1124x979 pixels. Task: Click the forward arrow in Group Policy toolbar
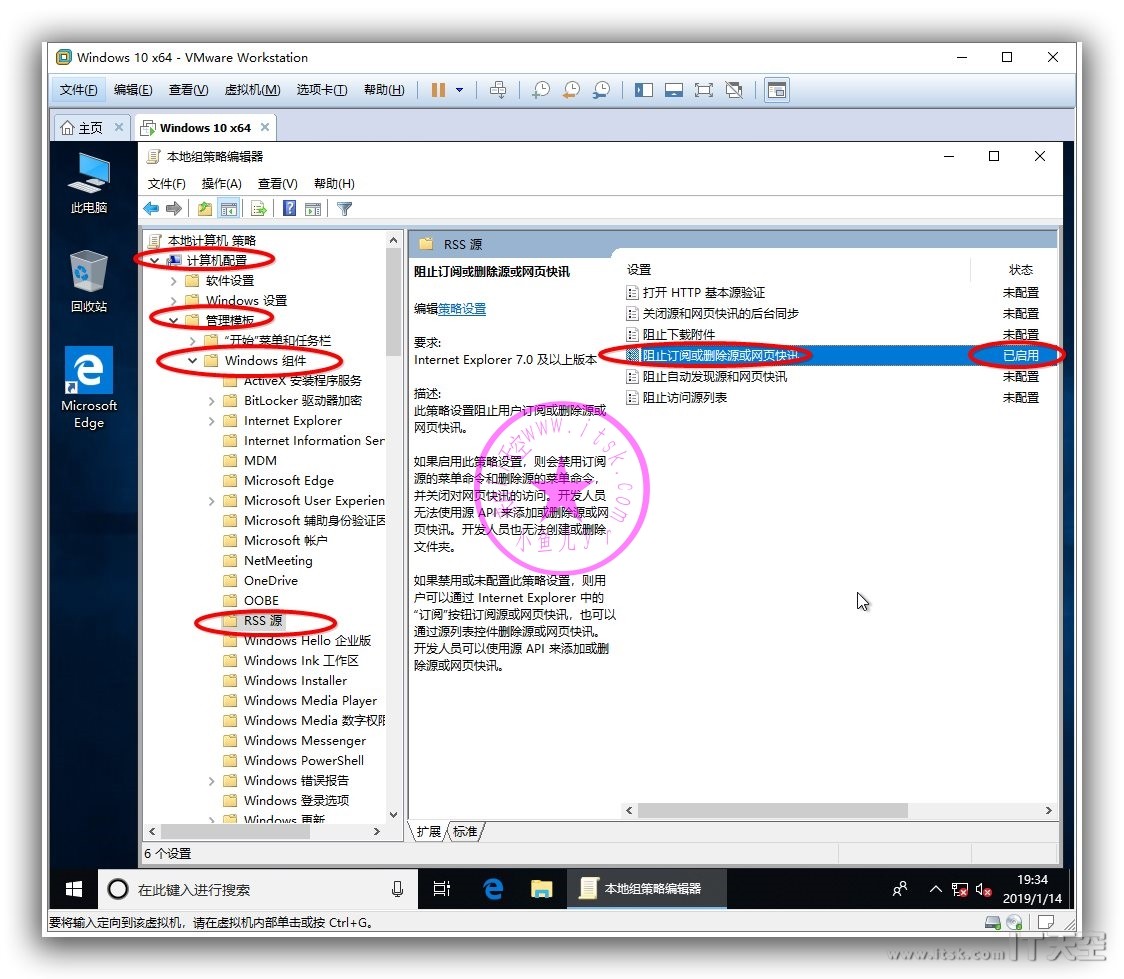tap(173, 209)
